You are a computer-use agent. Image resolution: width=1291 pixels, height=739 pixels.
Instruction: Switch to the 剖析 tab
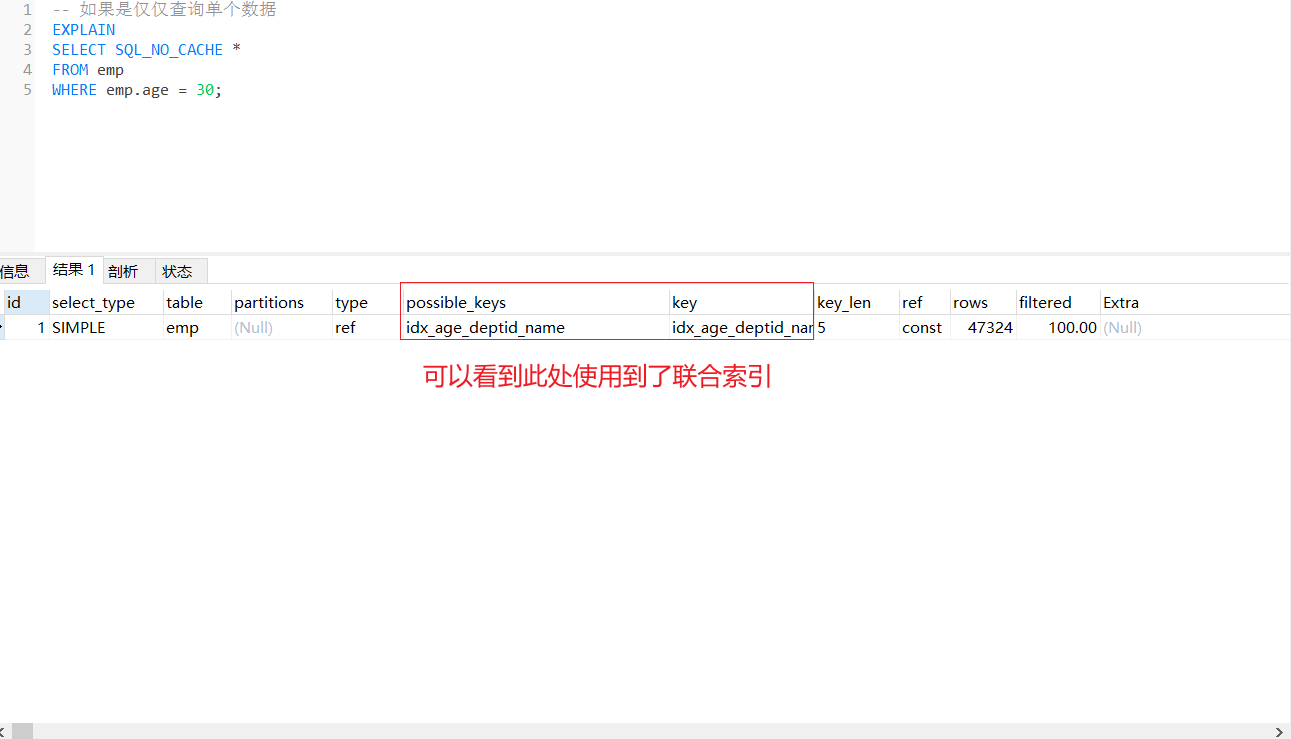pyautogui.click(x=124, y=270)
